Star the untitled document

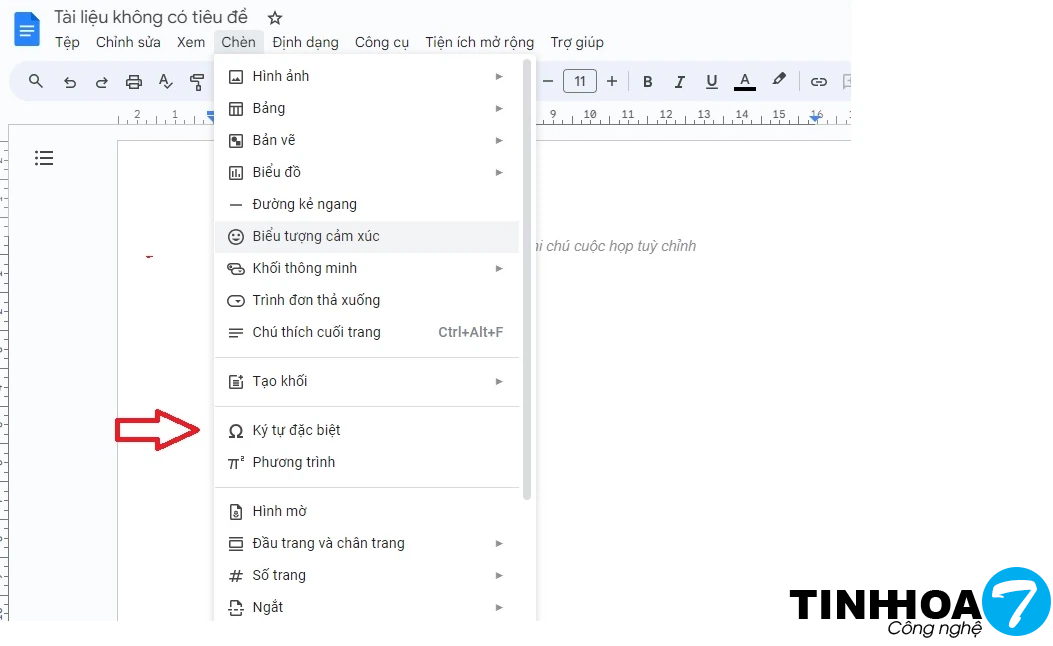coord(275,18)
